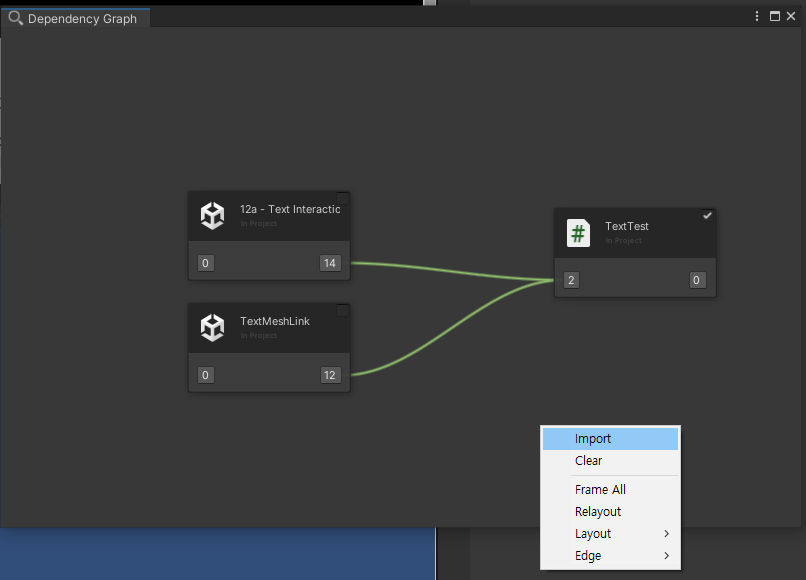Choose Import from the context menu
This screenshot has width=806, height=580.
(x=610, y=439)
